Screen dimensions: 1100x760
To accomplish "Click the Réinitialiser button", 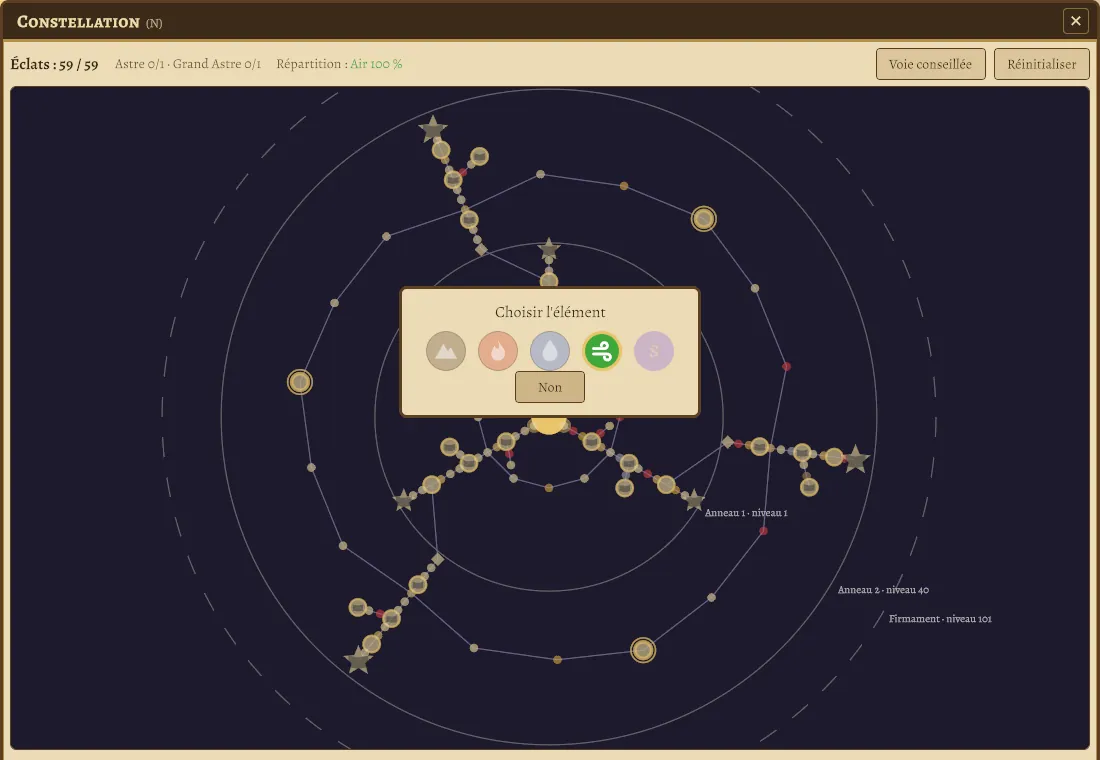I will pos(1041,64).
